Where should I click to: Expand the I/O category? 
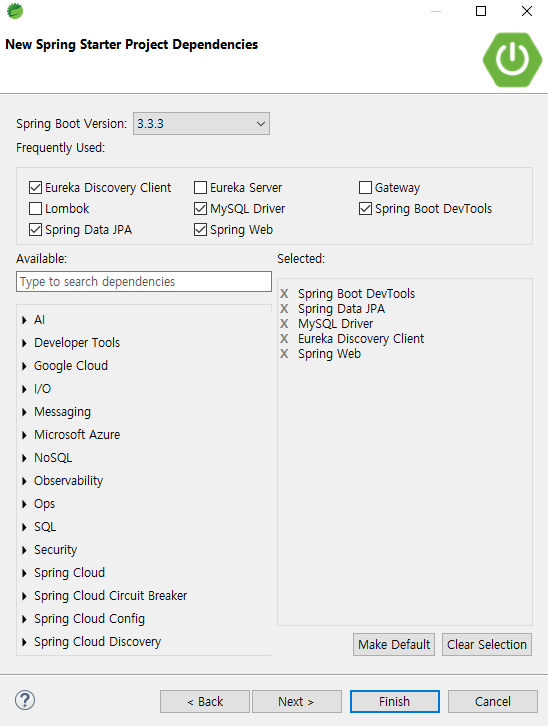25,389
